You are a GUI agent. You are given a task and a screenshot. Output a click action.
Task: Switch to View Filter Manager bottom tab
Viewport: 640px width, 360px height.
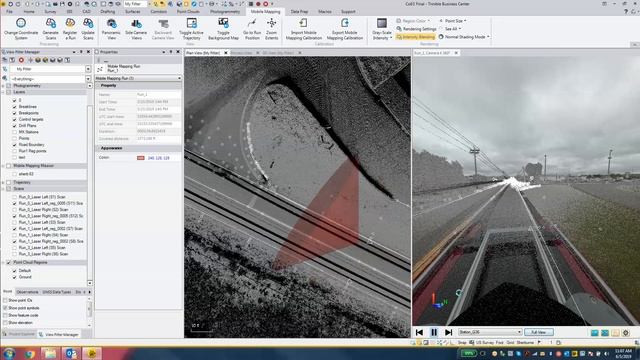(x=58, y=334)
